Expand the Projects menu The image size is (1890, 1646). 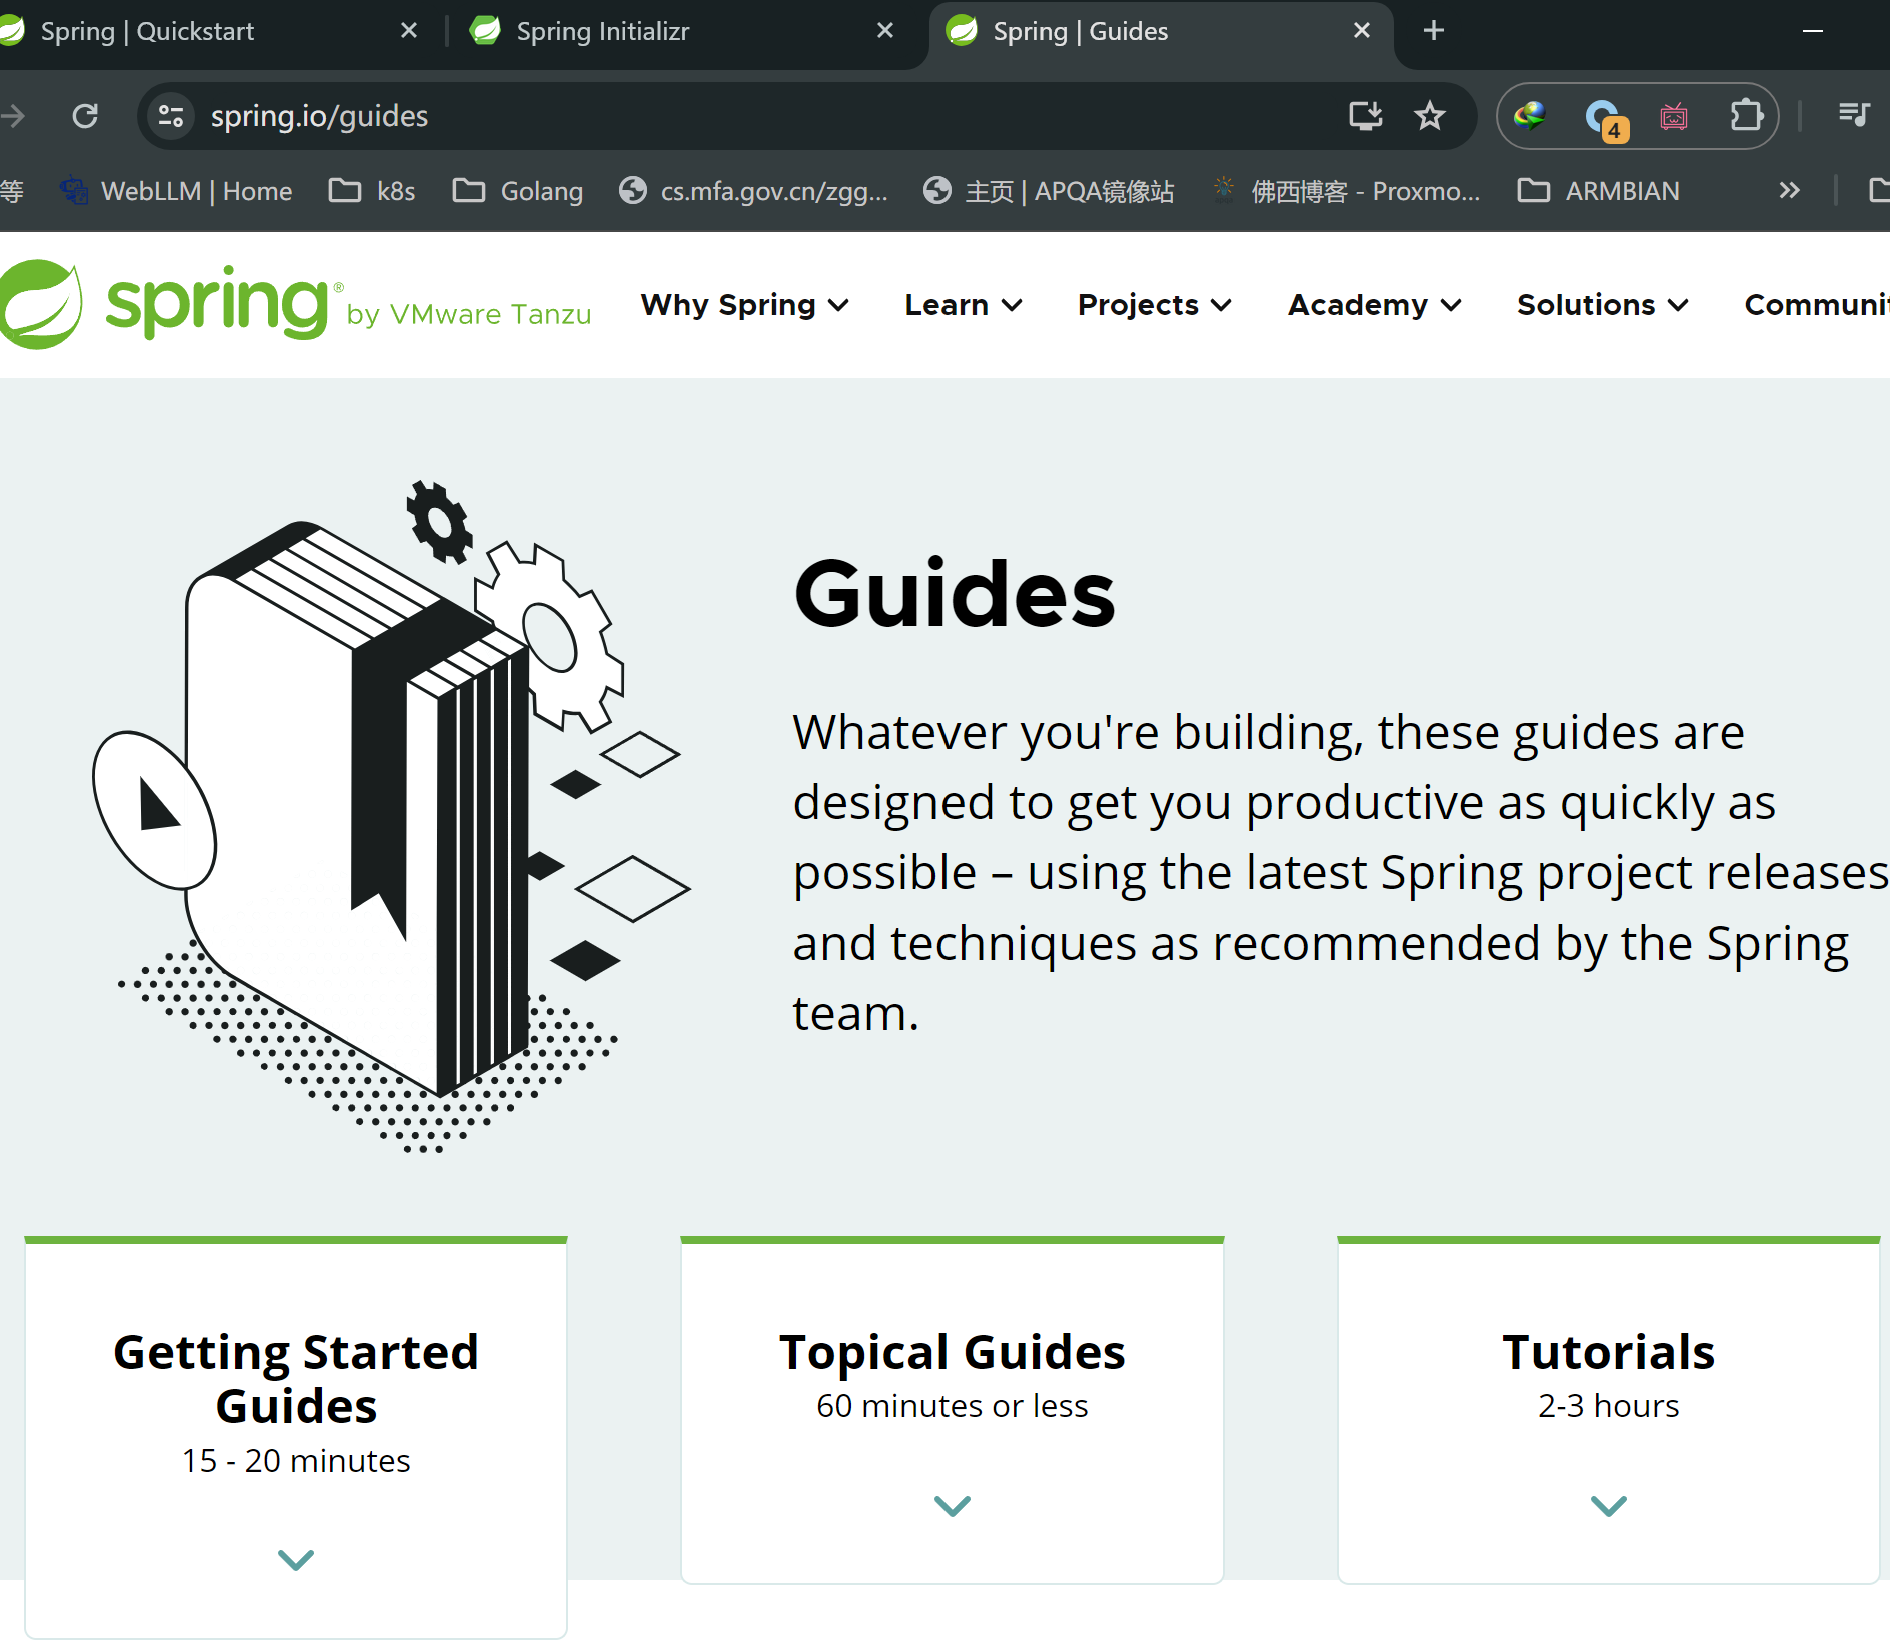[x=1154, y=305]
